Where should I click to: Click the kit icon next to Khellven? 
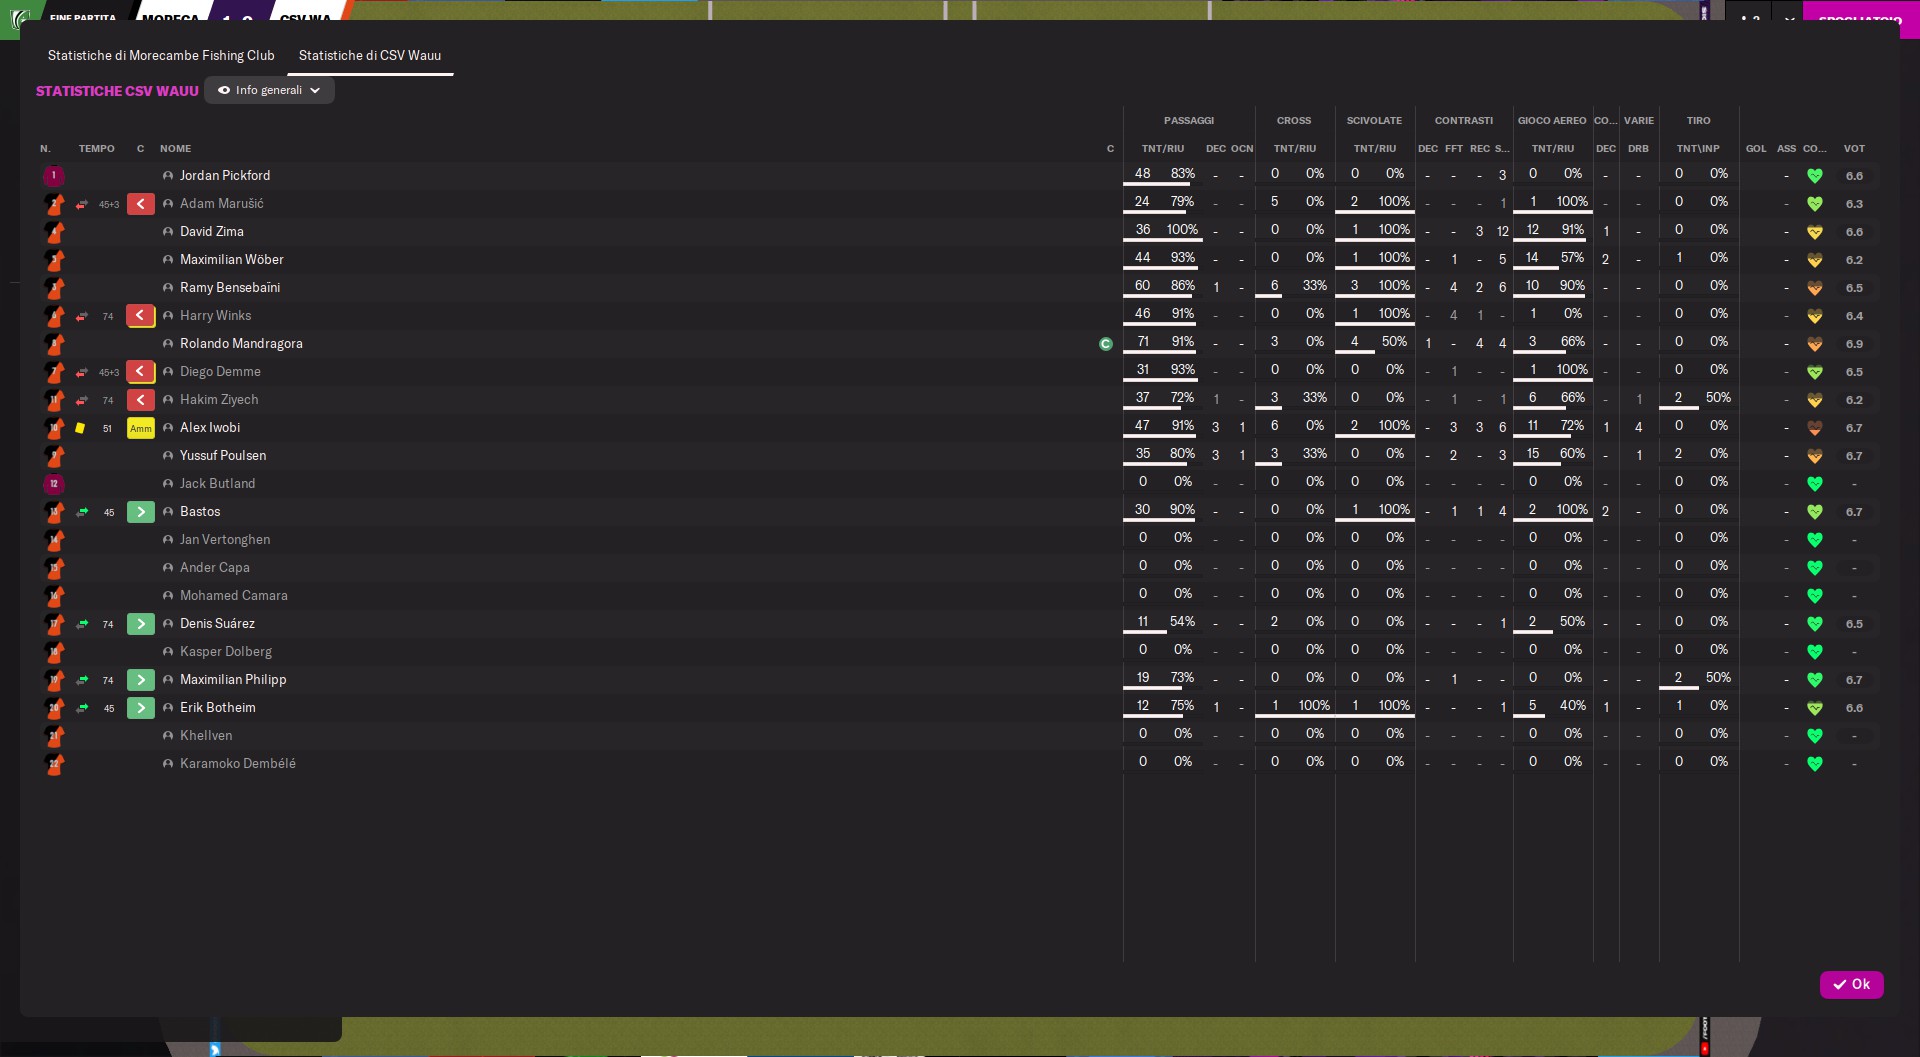54,736
